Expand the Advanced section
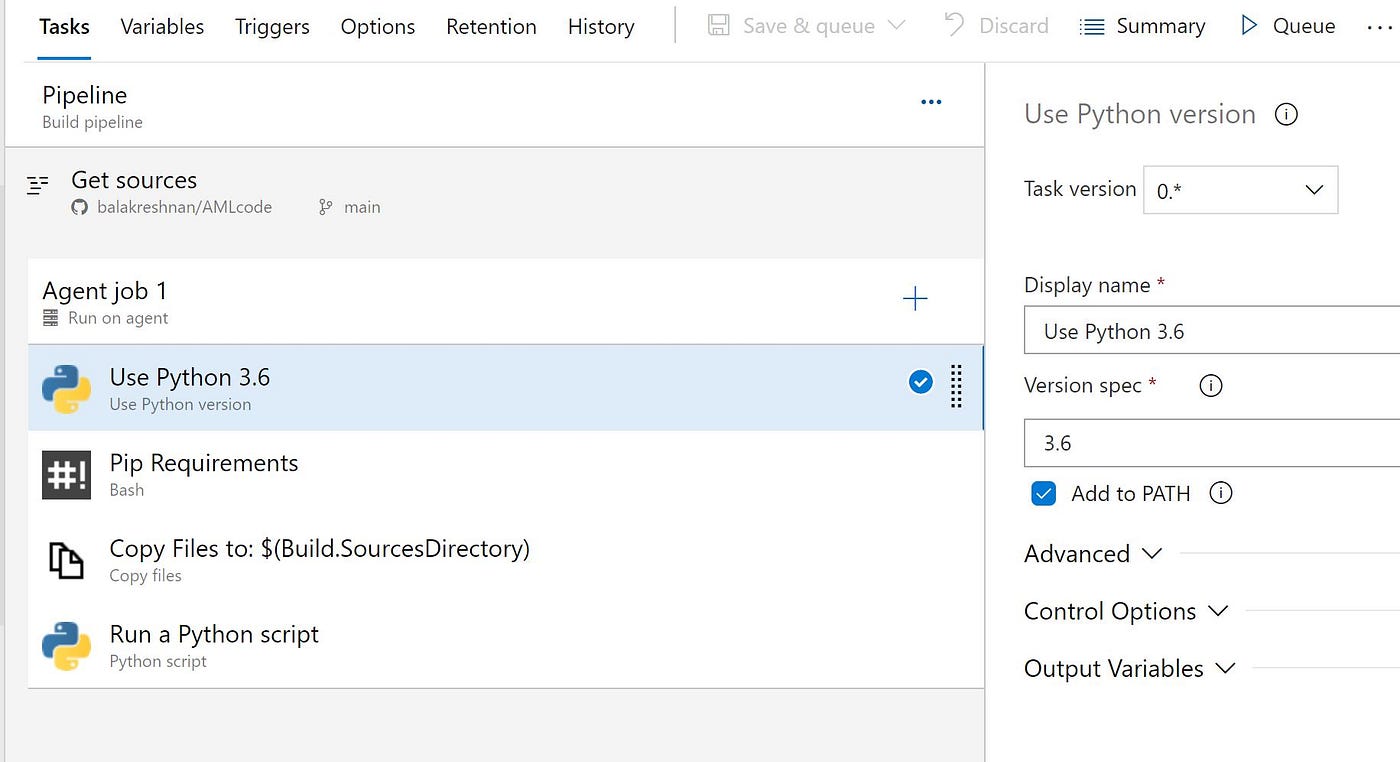Image resolution: width=1400 pixels, height=762 pixels. coord(1093,553)
